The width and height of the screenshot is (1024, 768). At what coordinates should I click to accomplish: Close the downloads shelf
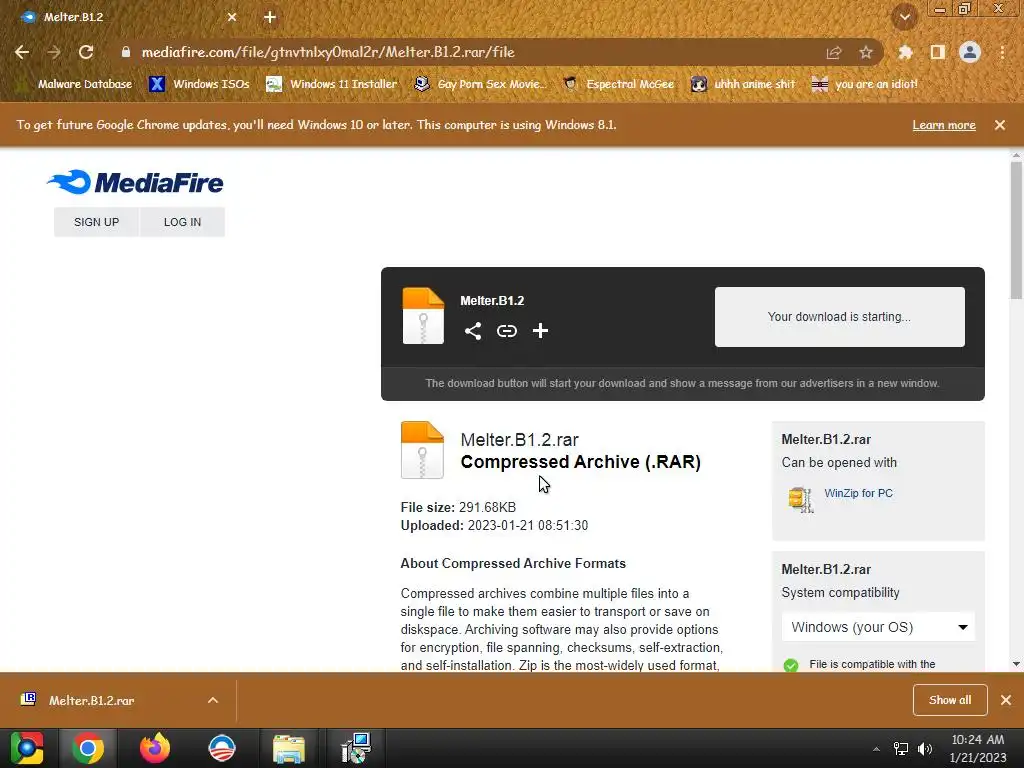[1006, 700]
